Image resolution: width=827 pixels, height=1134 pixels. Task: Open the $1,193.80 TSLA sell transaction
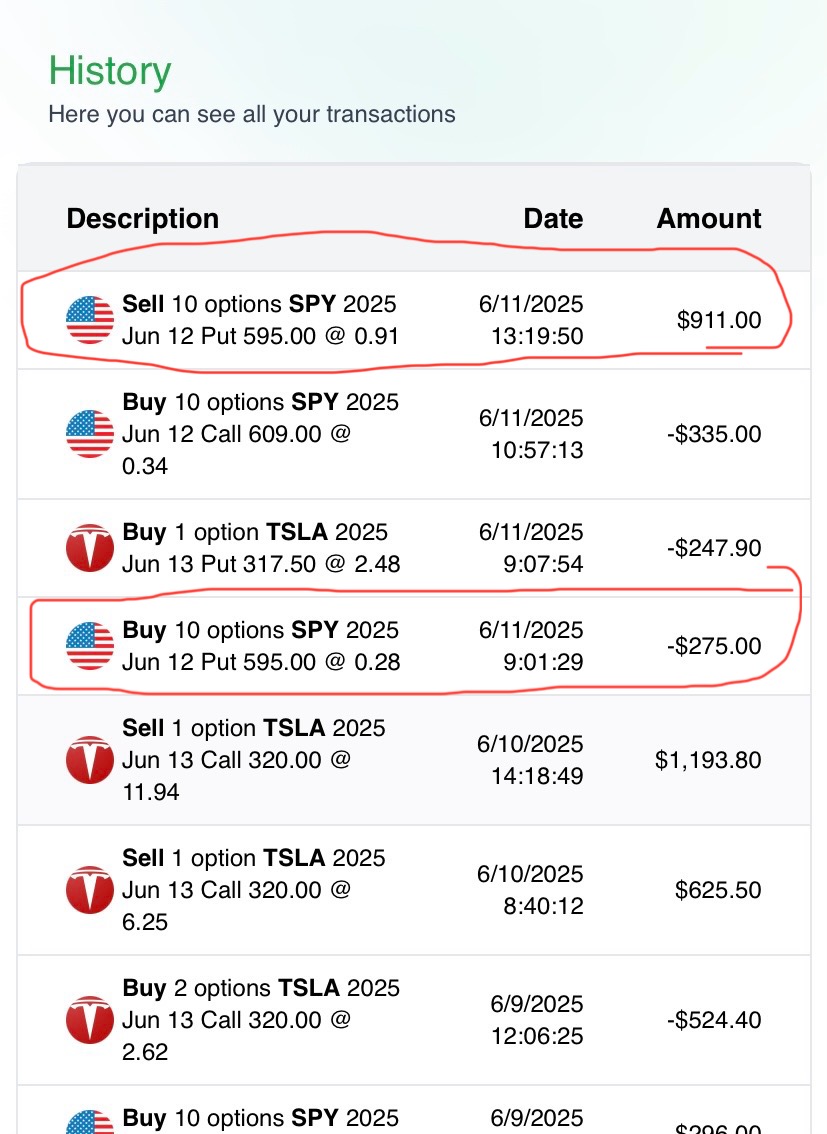click(414, 760)
